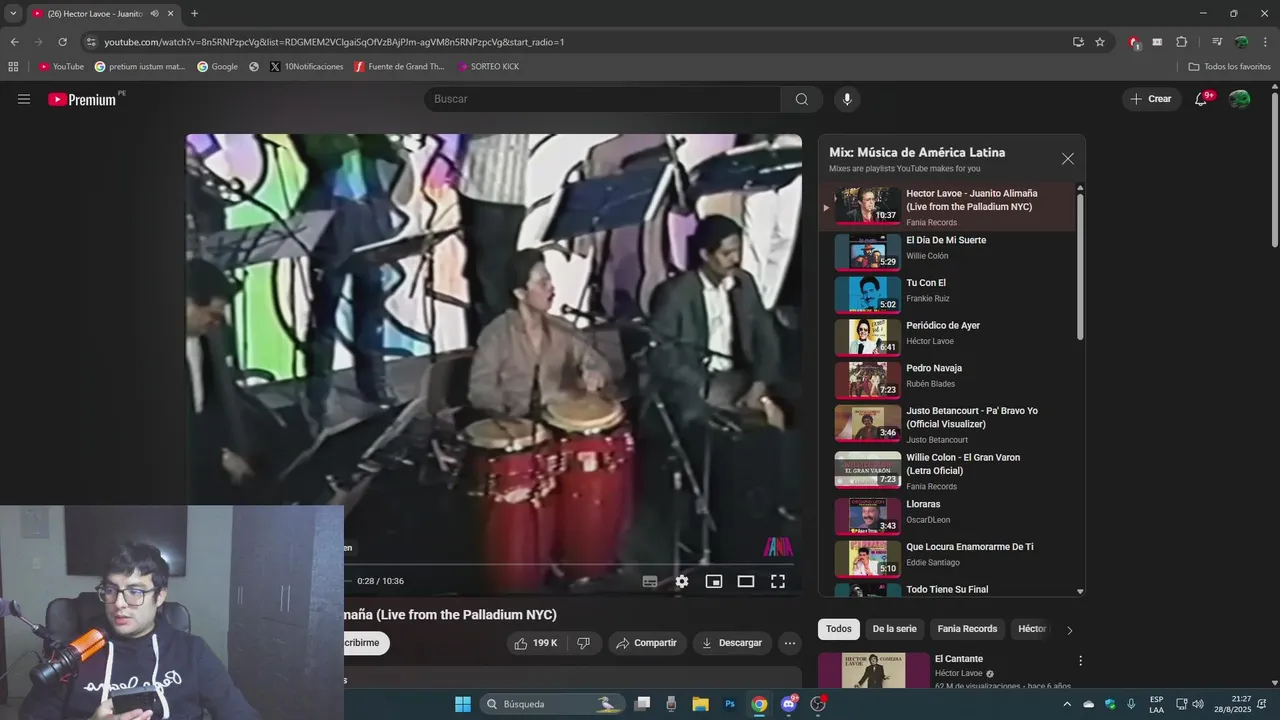Enter fullscreen video mode
Image resolution: width=1280 pixels, height=720 pixels.
click(x=778, y=581)
